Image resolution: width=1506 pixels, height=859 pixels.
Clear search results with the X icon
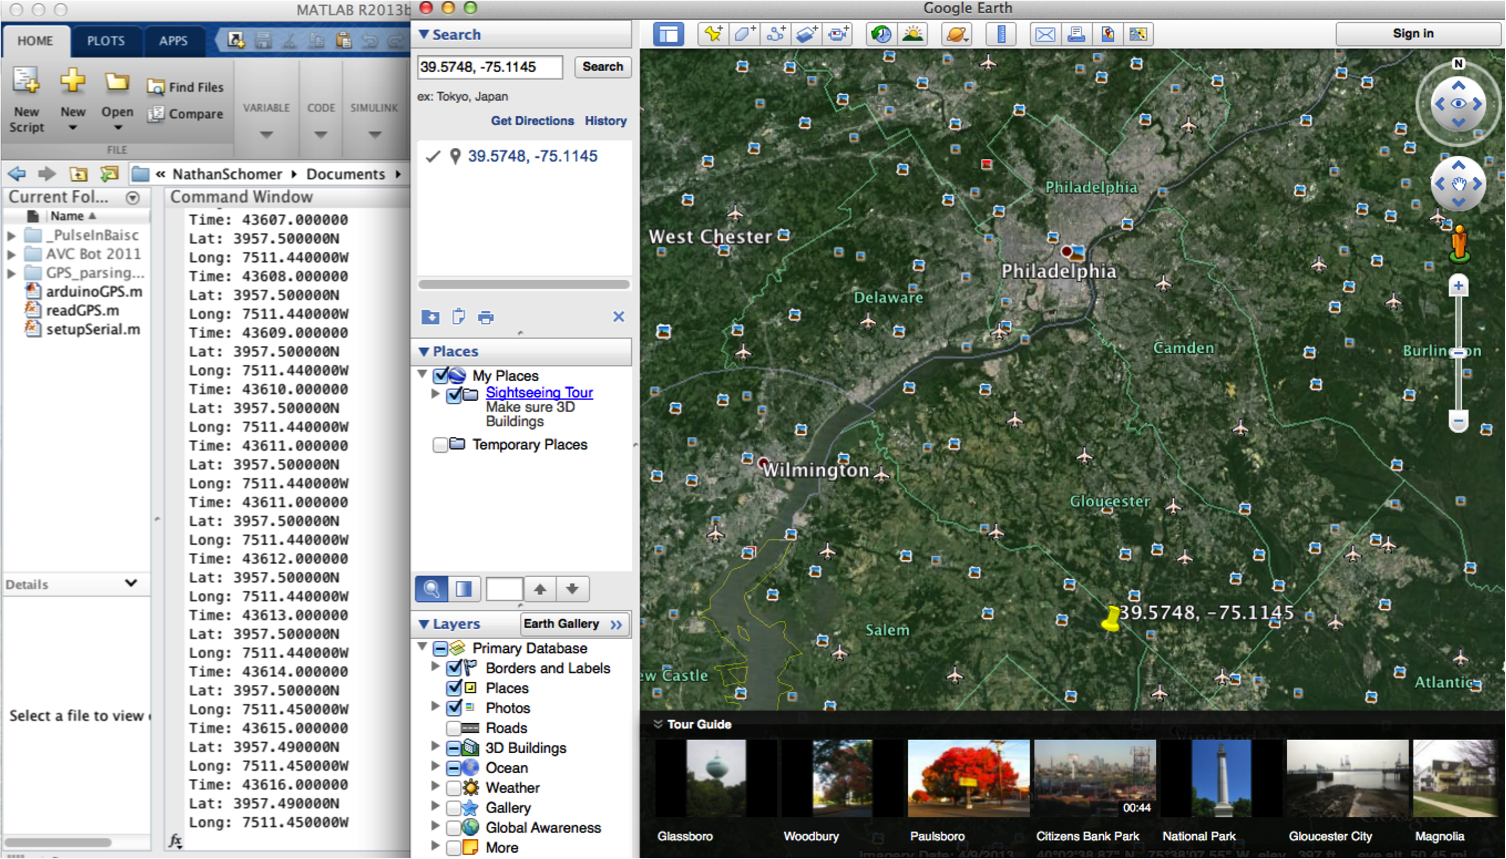(618, 317)
